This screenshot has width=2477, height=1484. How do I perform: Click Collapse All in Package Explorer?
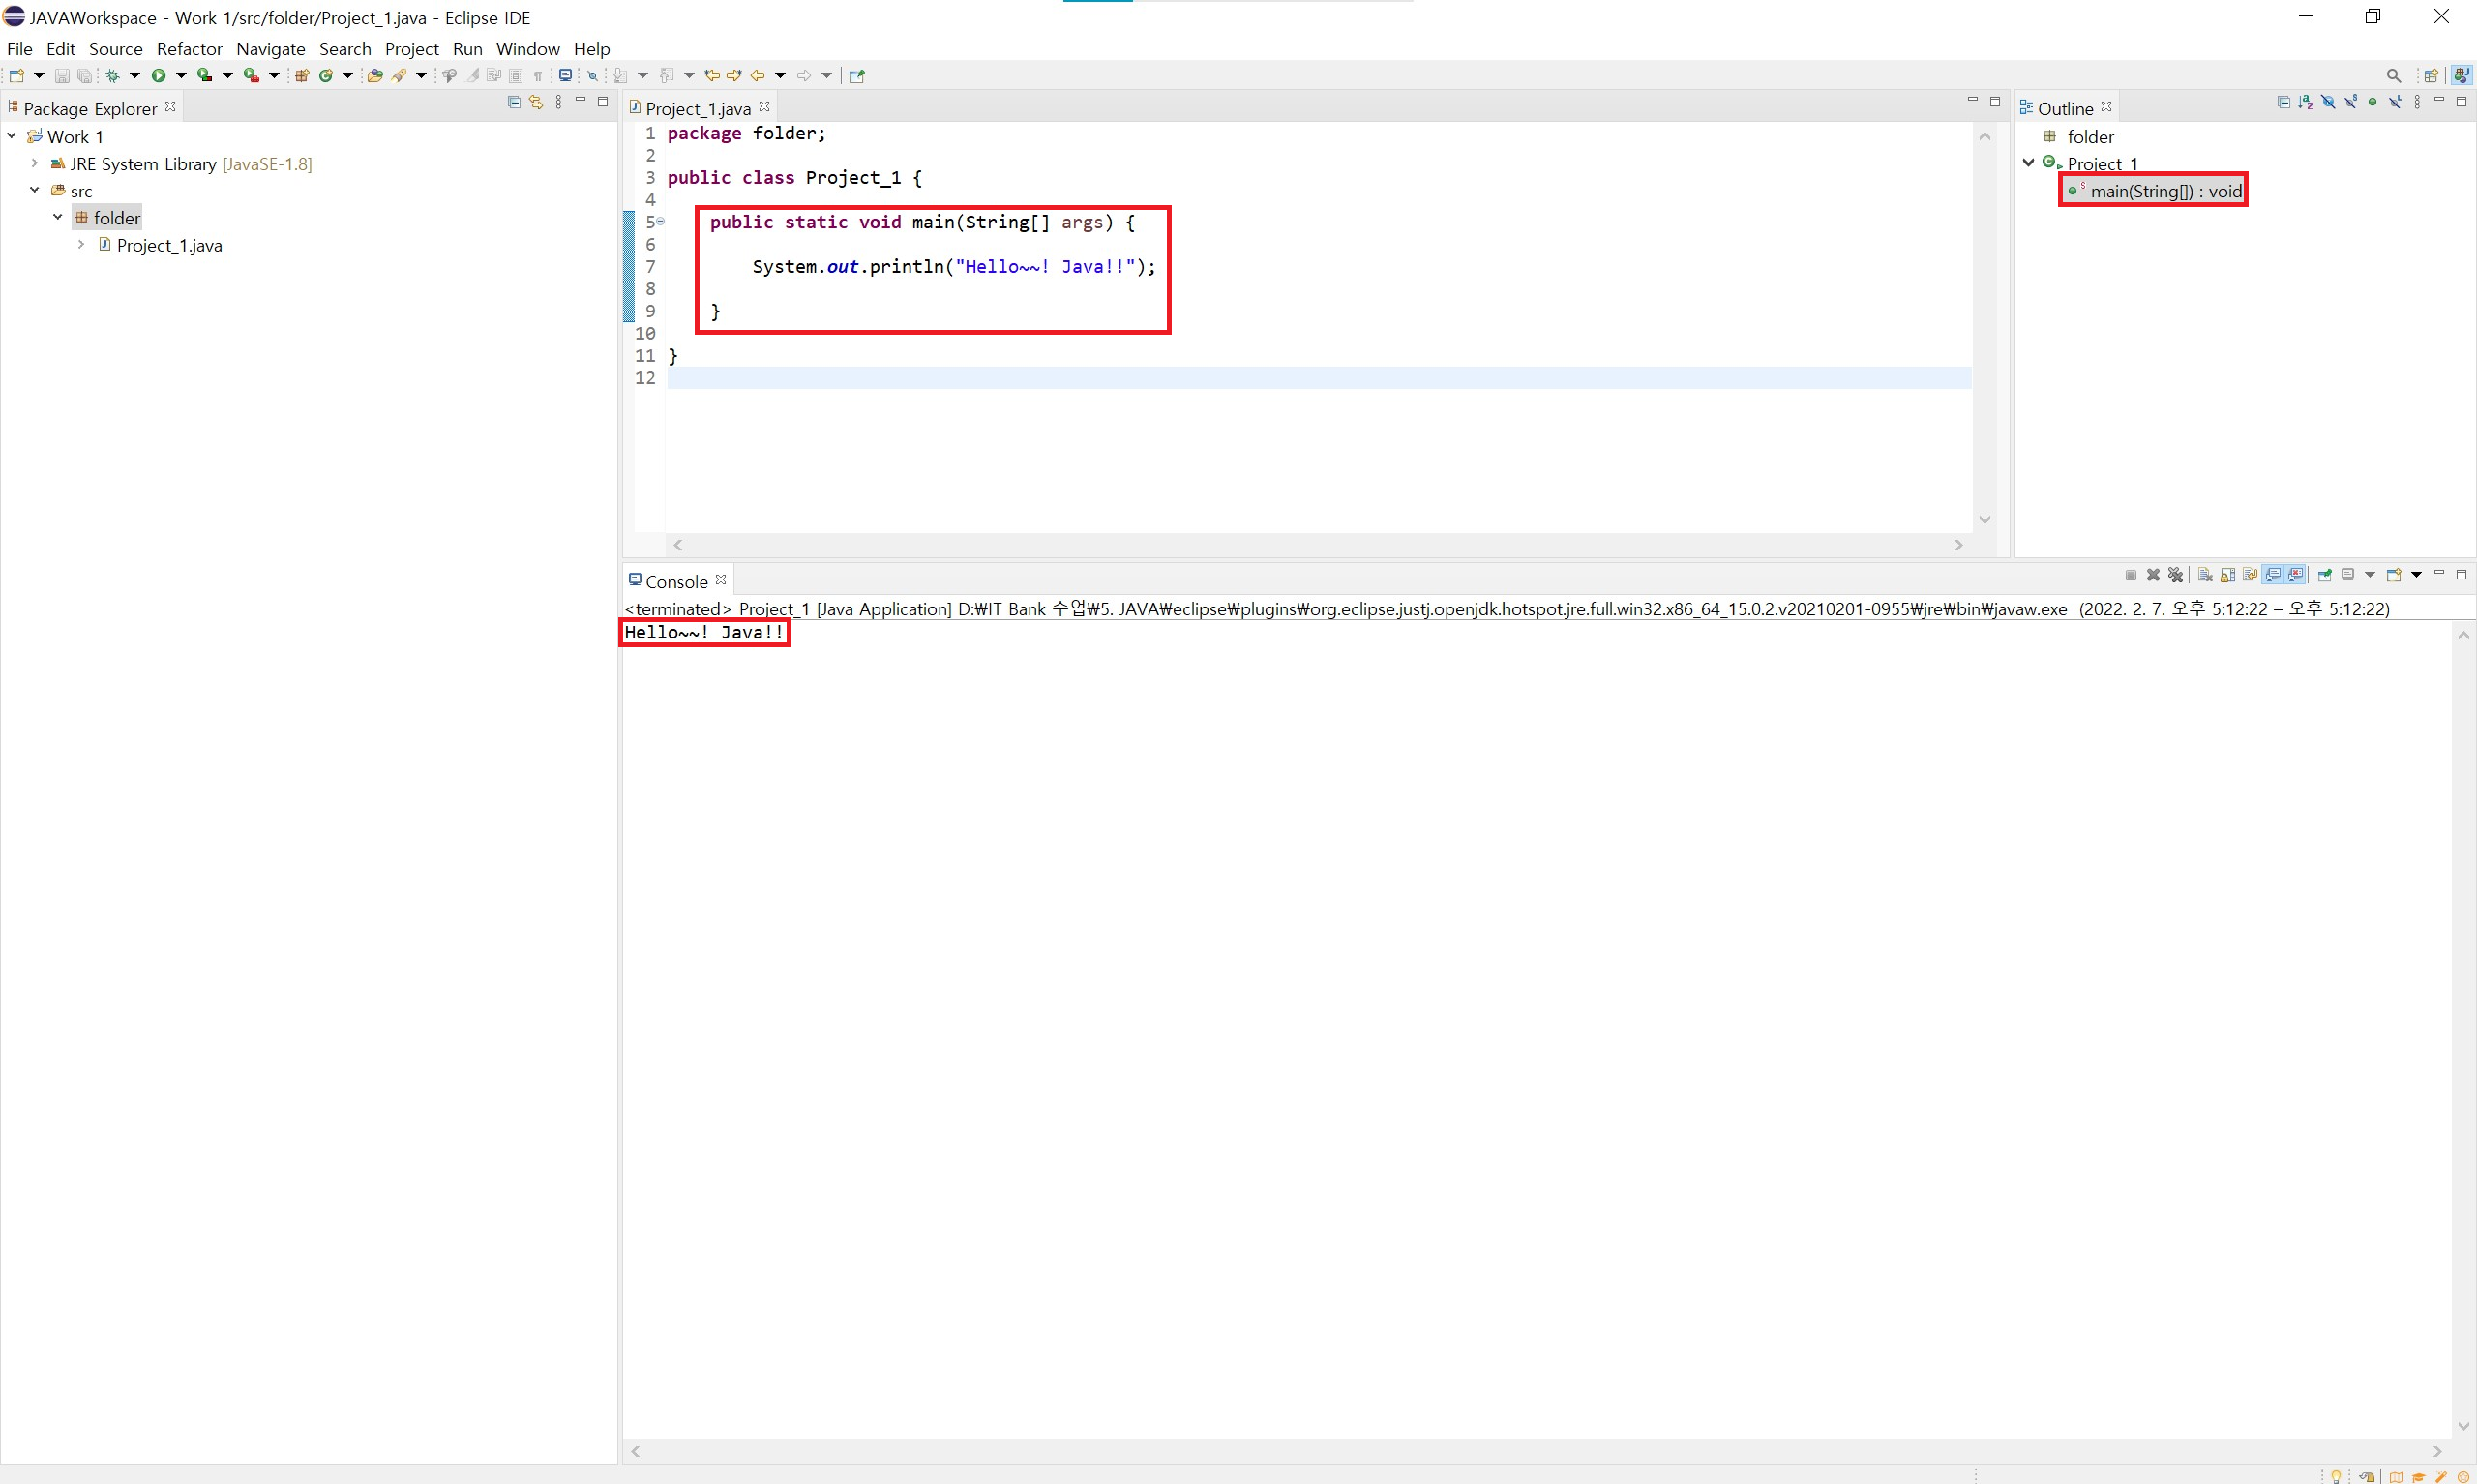click(x=514, y=102)
